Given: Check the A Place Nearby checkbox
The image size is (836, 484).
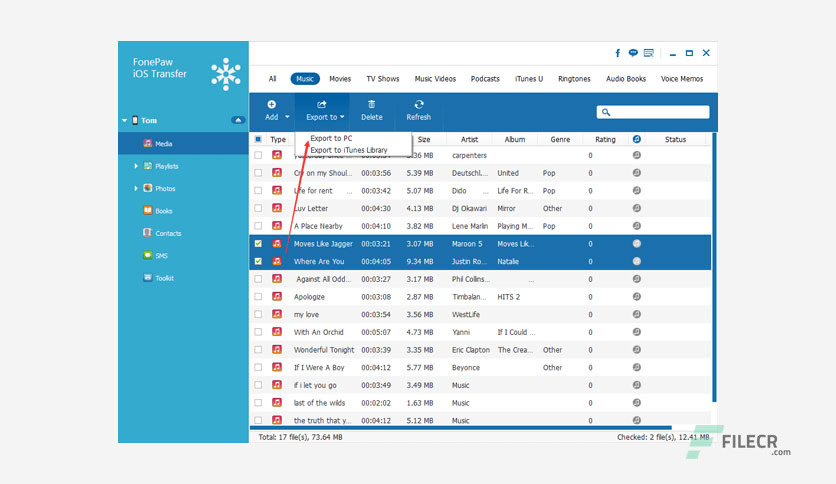Looking at the screenshot, I should click(258, 225).
